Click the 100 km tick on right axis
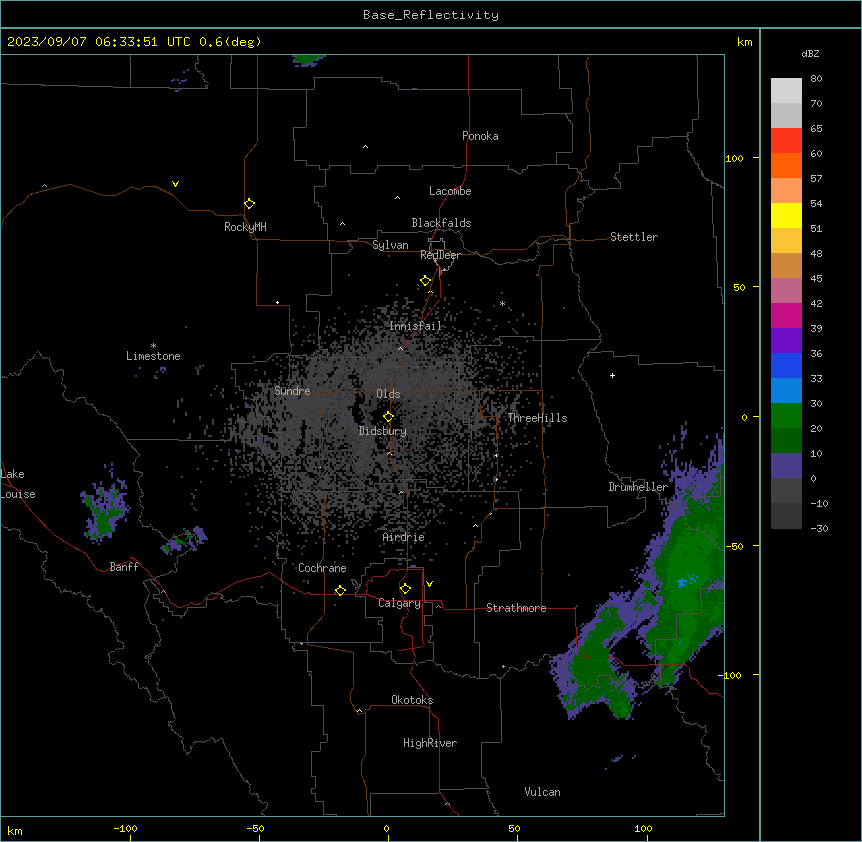Viewport: 862px width, 842px height. point(734,158)
